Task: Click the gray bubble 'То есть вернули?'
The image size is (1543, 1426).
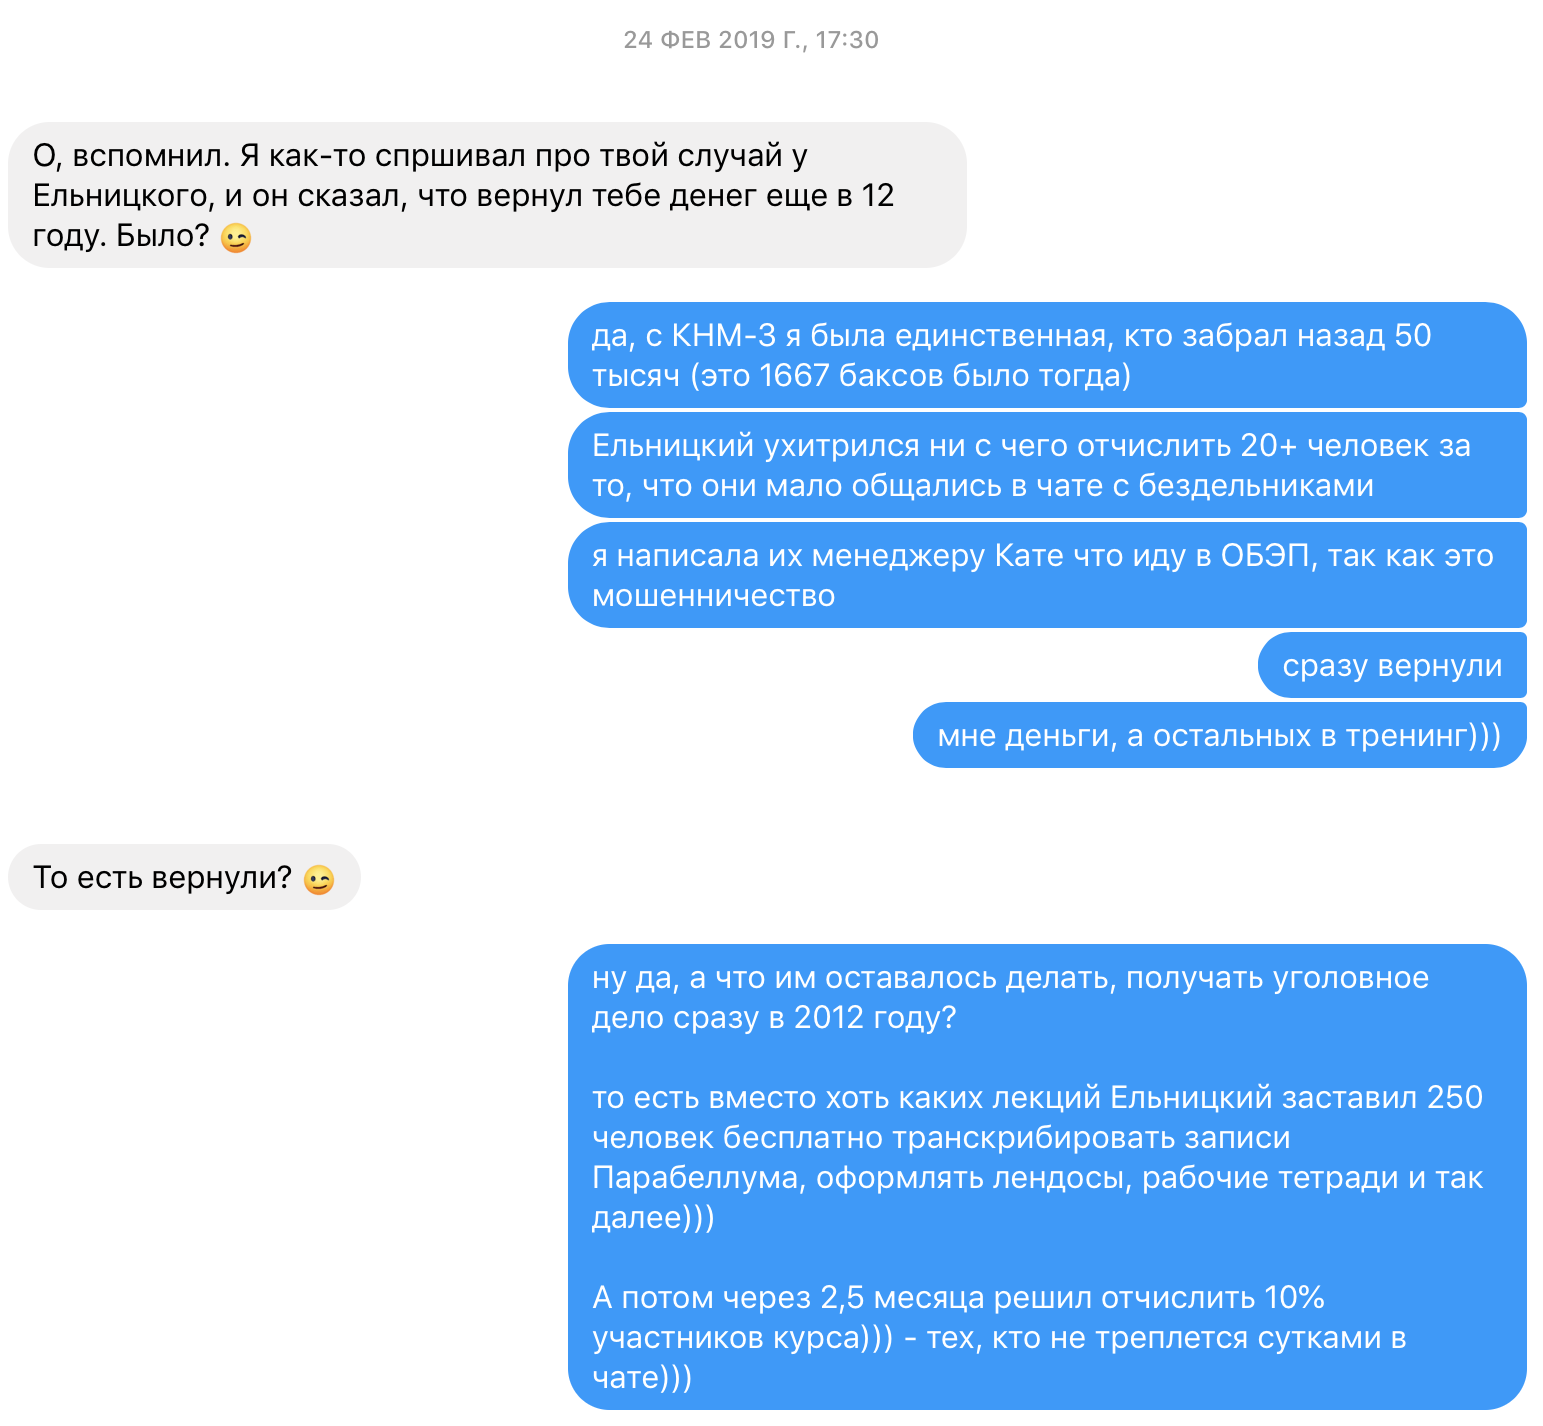Action: [x=184, y=877]
